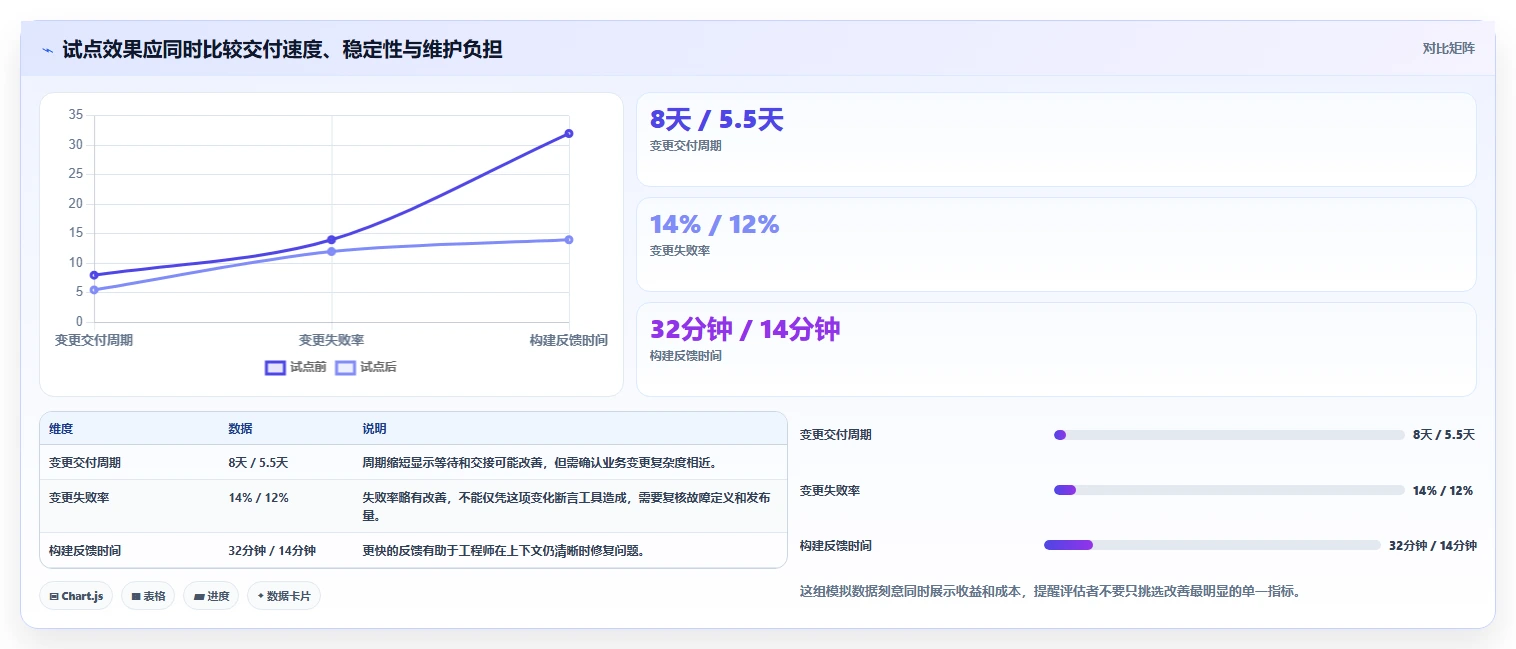Screen dimensions: 1516x649
Task: Click the 维度 table column header
Action: coord(61,429)
